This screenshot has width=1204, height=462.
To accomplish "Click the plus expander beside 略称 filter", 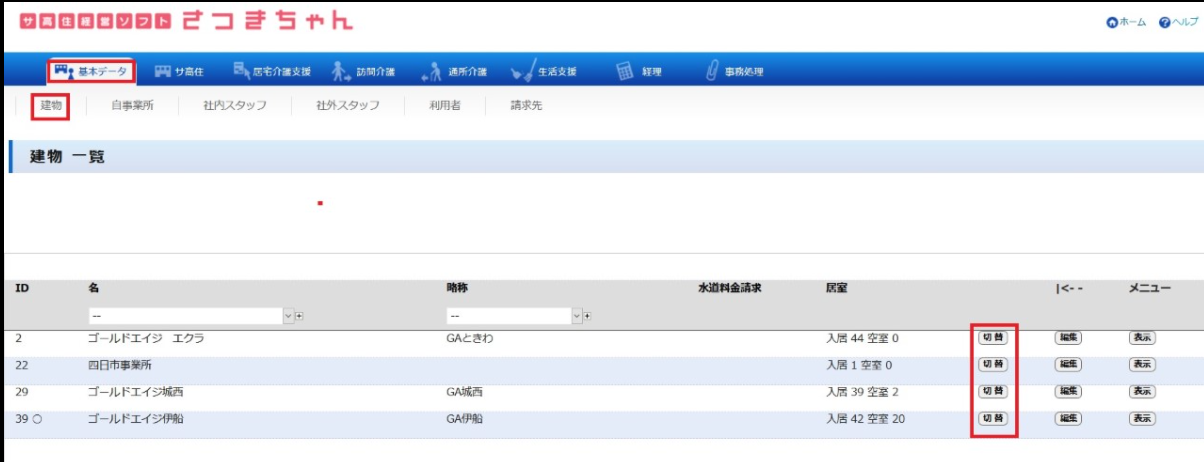I will [x=586, y=316].
